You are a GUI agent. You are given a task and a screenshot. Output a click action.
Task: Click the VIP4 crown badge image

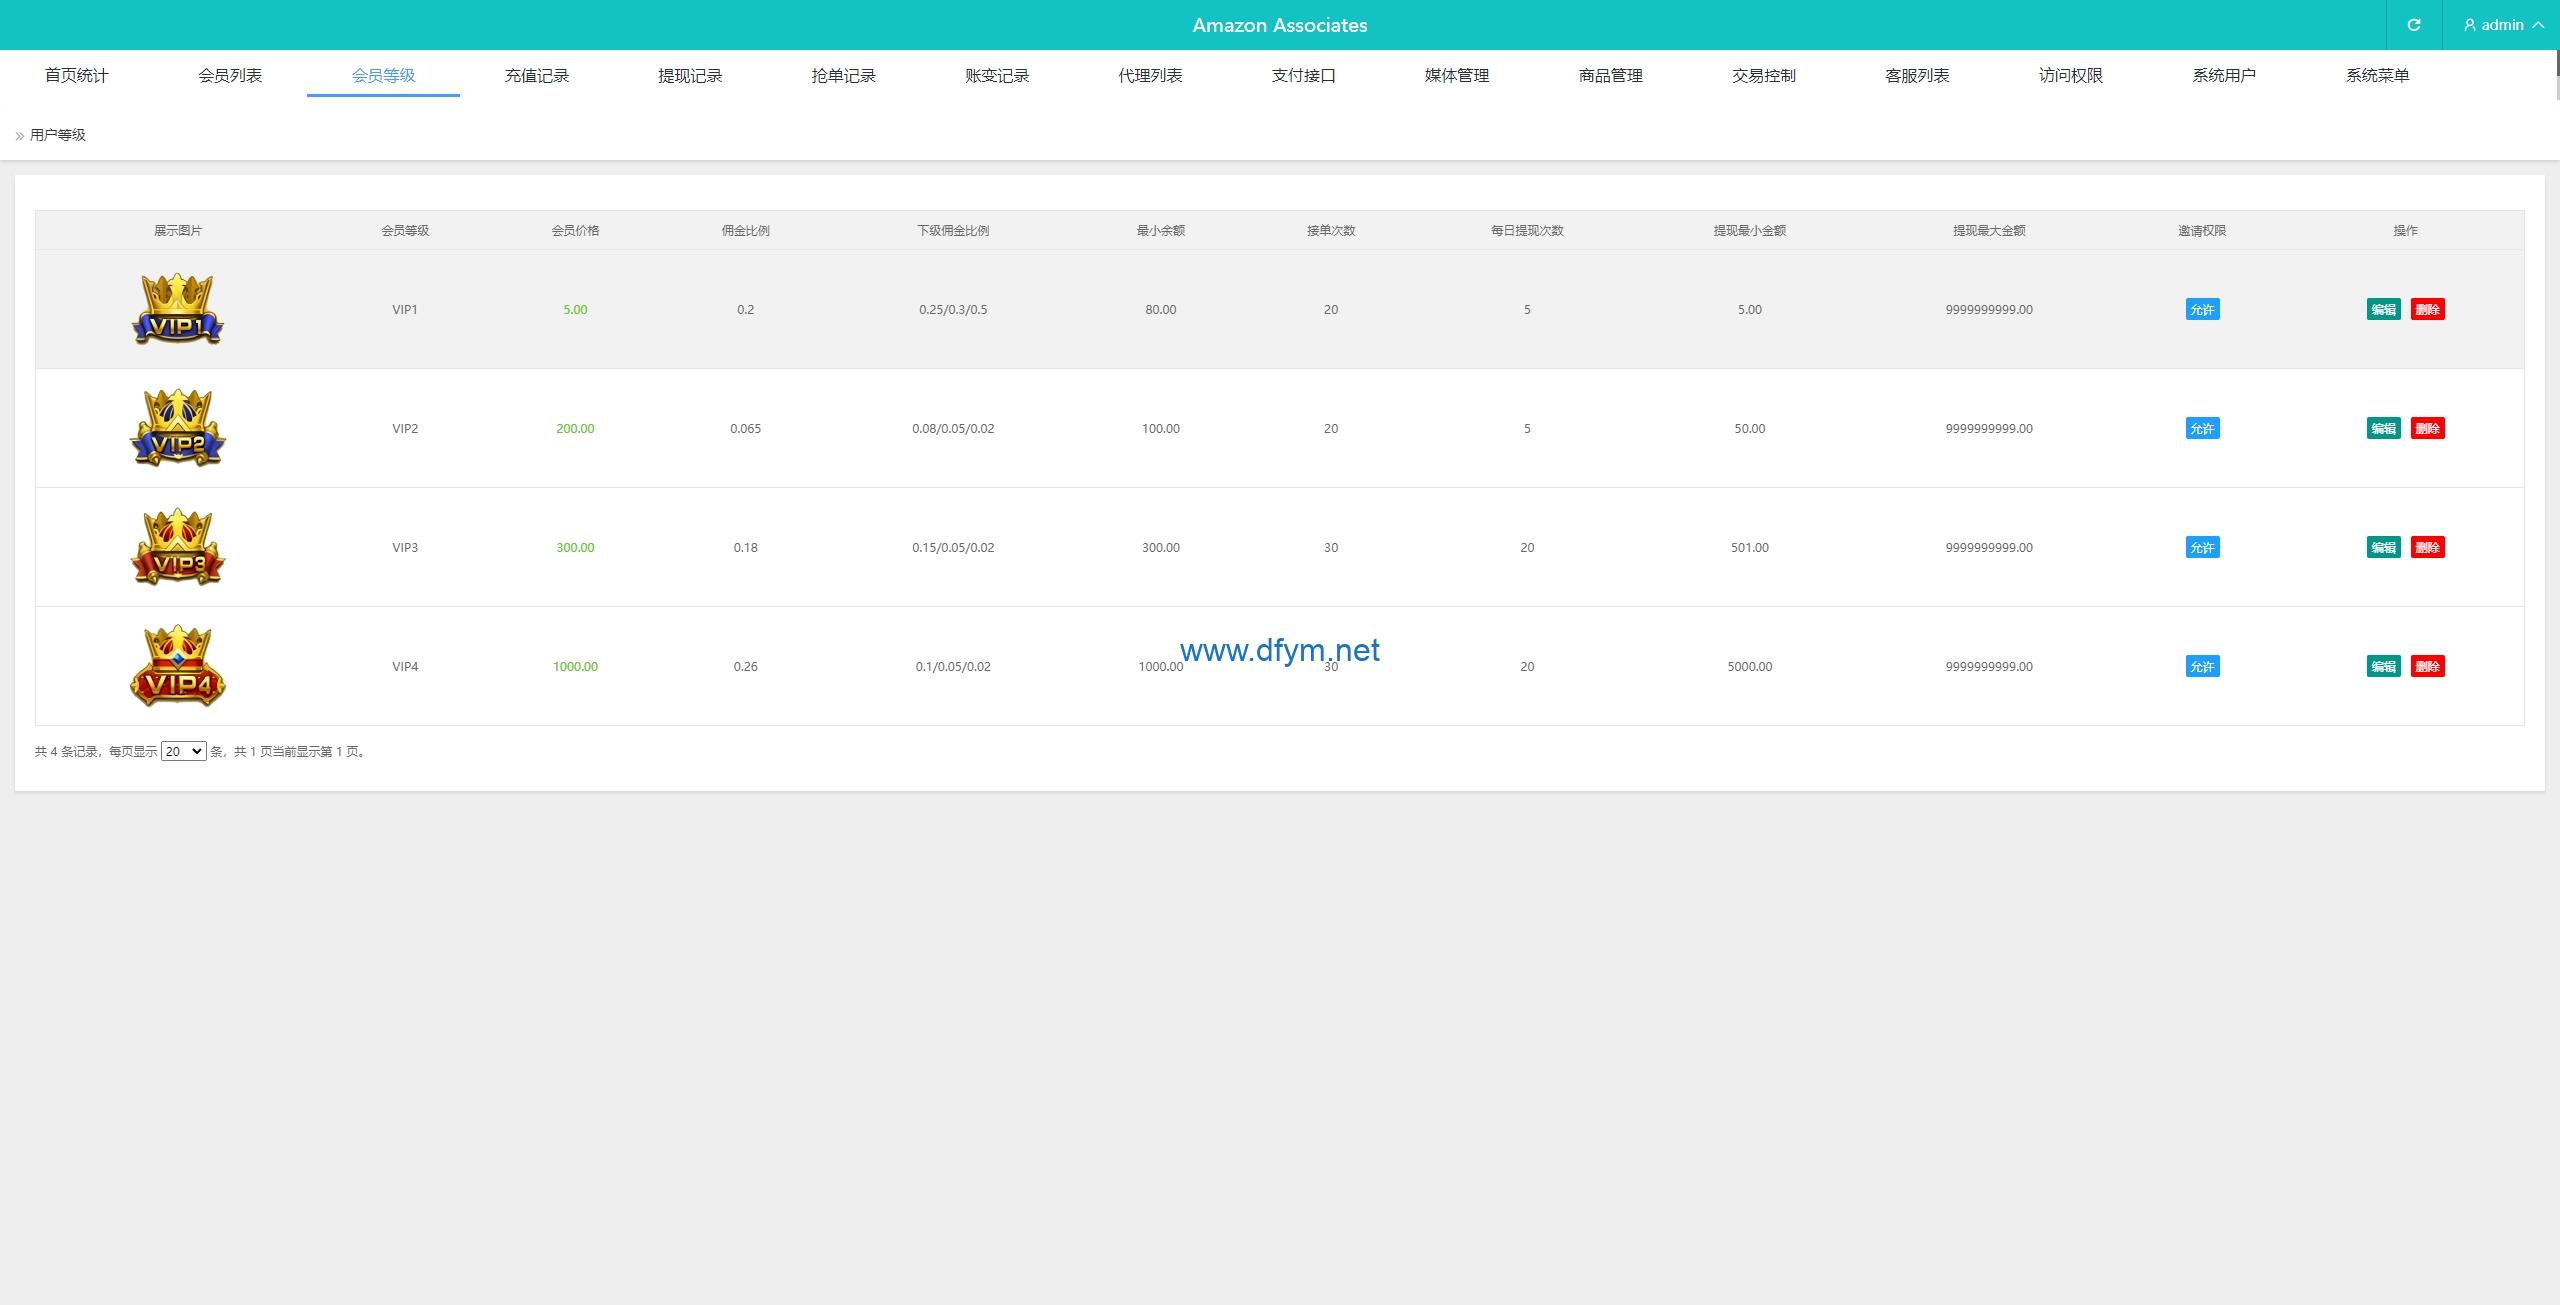(178, 666)
